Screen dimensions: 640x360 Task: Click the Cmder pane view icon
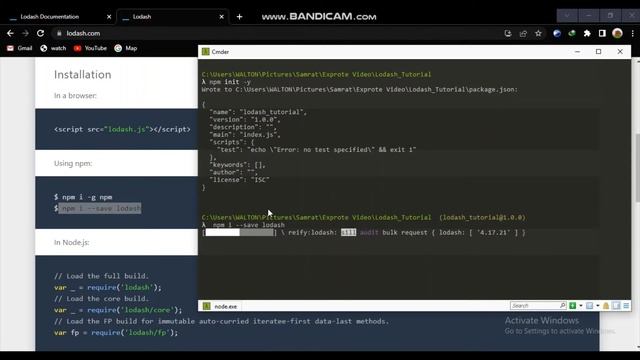click(x=616, y=306)
